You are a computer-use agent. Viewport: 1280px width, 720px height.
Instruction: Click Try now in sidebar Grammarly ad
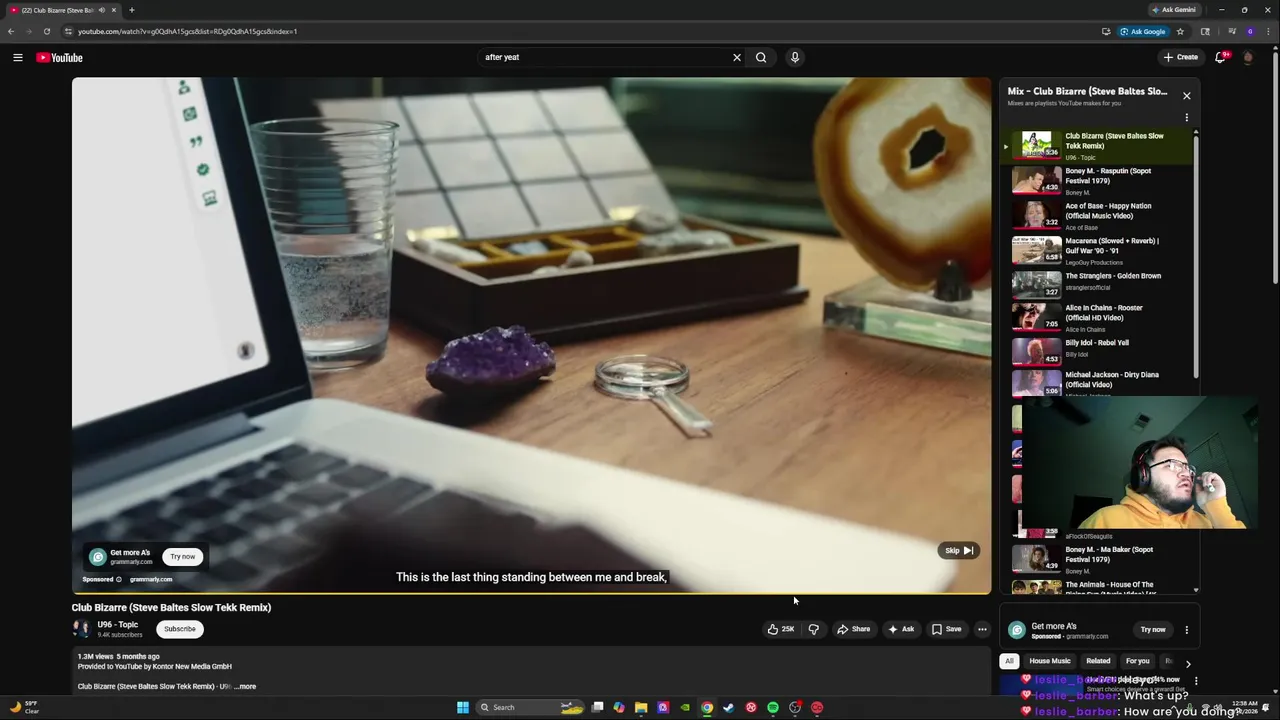coord(1153,630)
